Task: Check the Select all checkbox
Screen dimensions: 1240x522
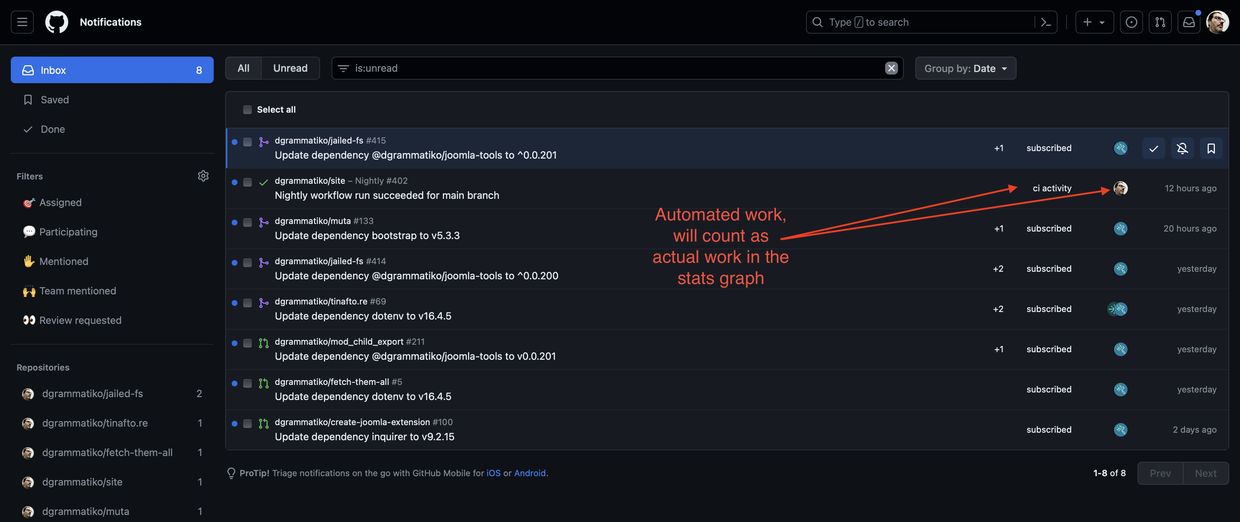Action: 247,110
